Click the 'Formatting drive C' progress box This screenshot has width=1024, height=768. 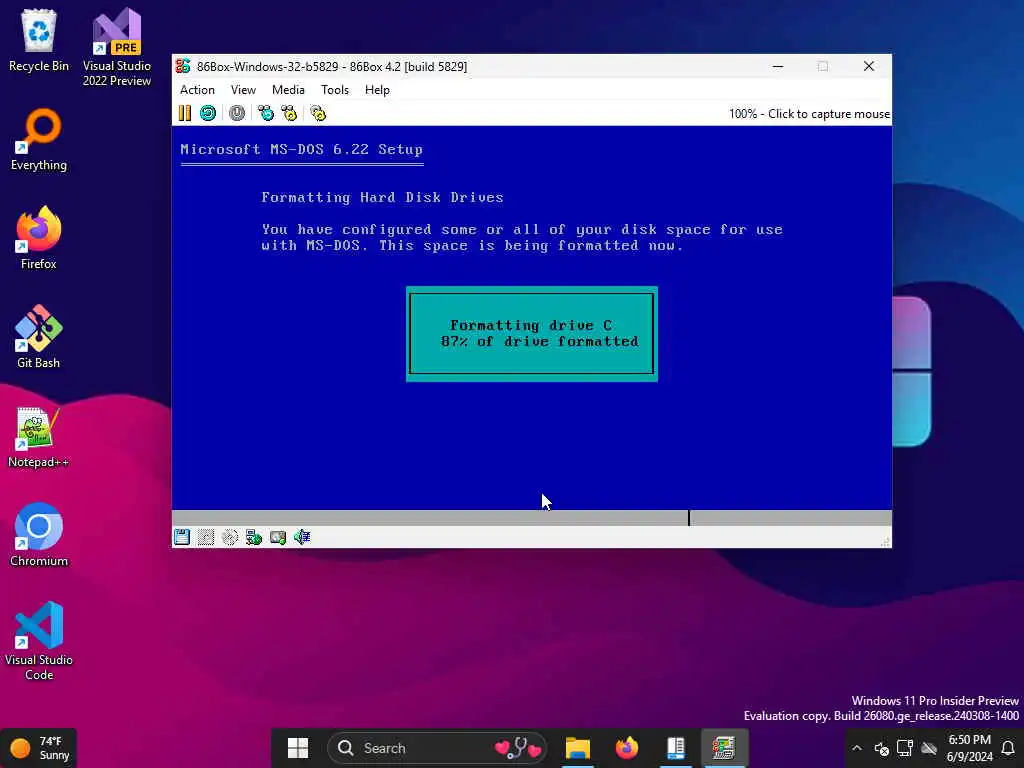pos(532,334)
